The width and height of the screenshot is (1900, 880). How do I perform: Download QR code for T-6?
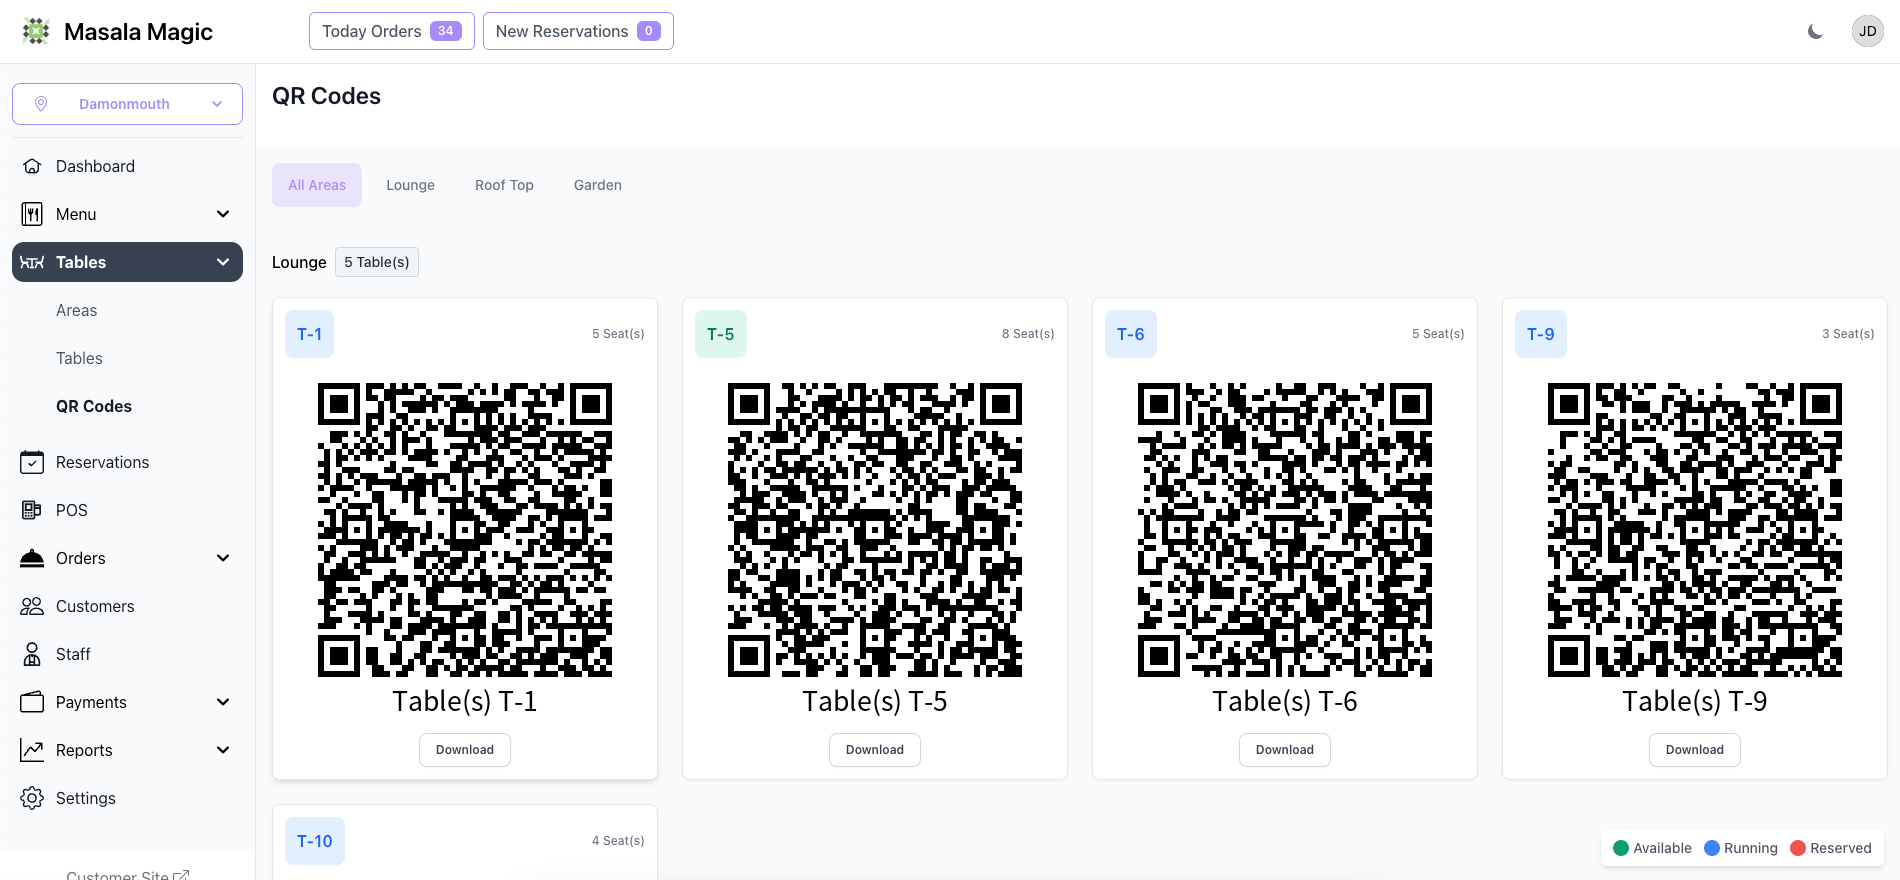[x=1285, y=750]
